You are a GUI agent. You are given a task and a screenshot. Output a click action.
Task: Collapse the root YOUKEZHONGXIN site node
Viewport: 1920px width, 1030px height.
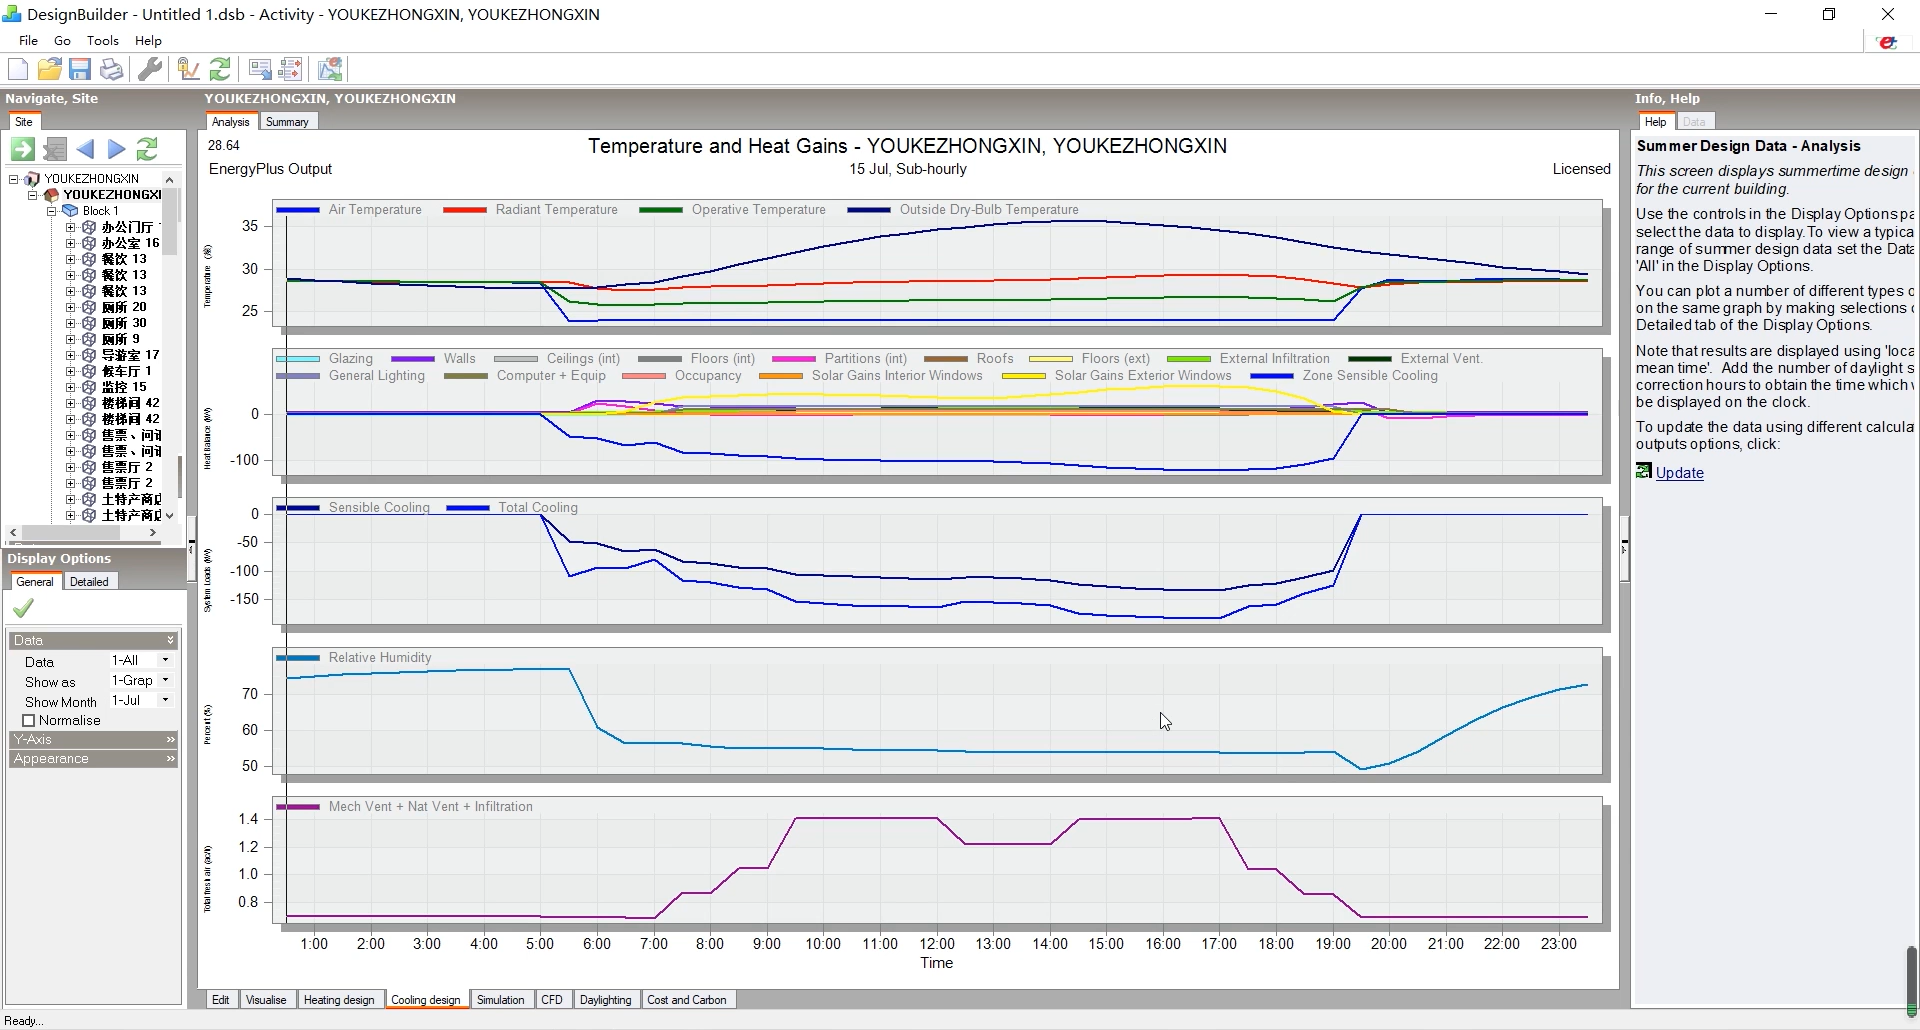coord(14,179)
